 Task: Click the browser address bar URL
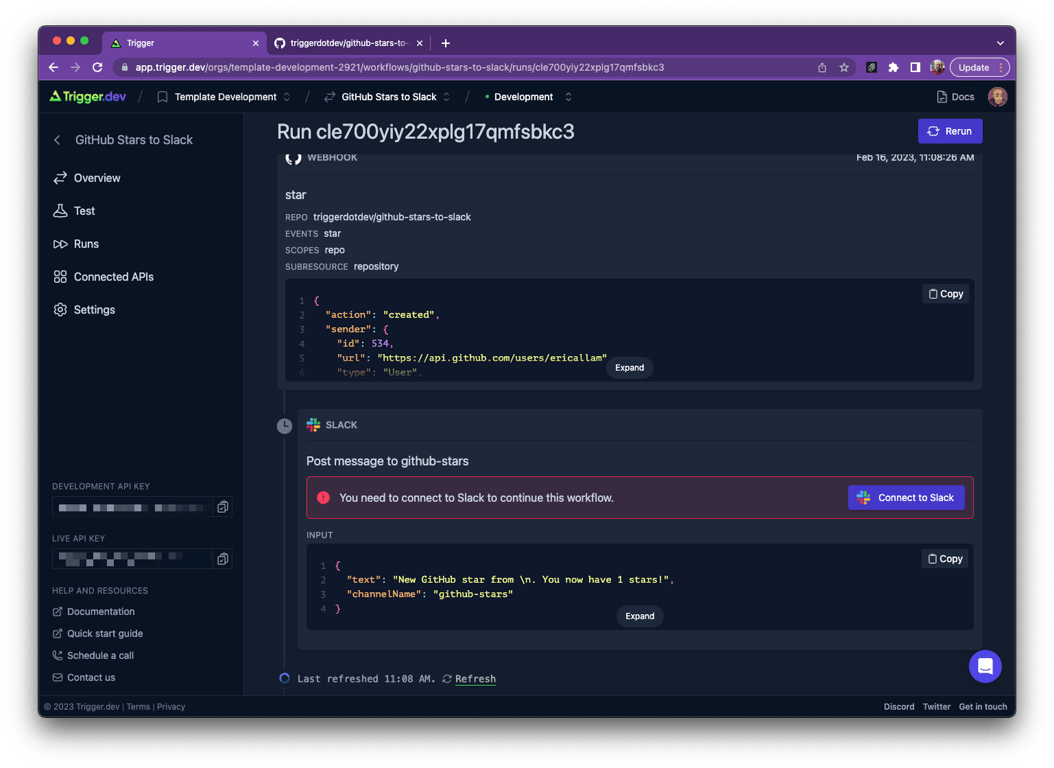399,67
